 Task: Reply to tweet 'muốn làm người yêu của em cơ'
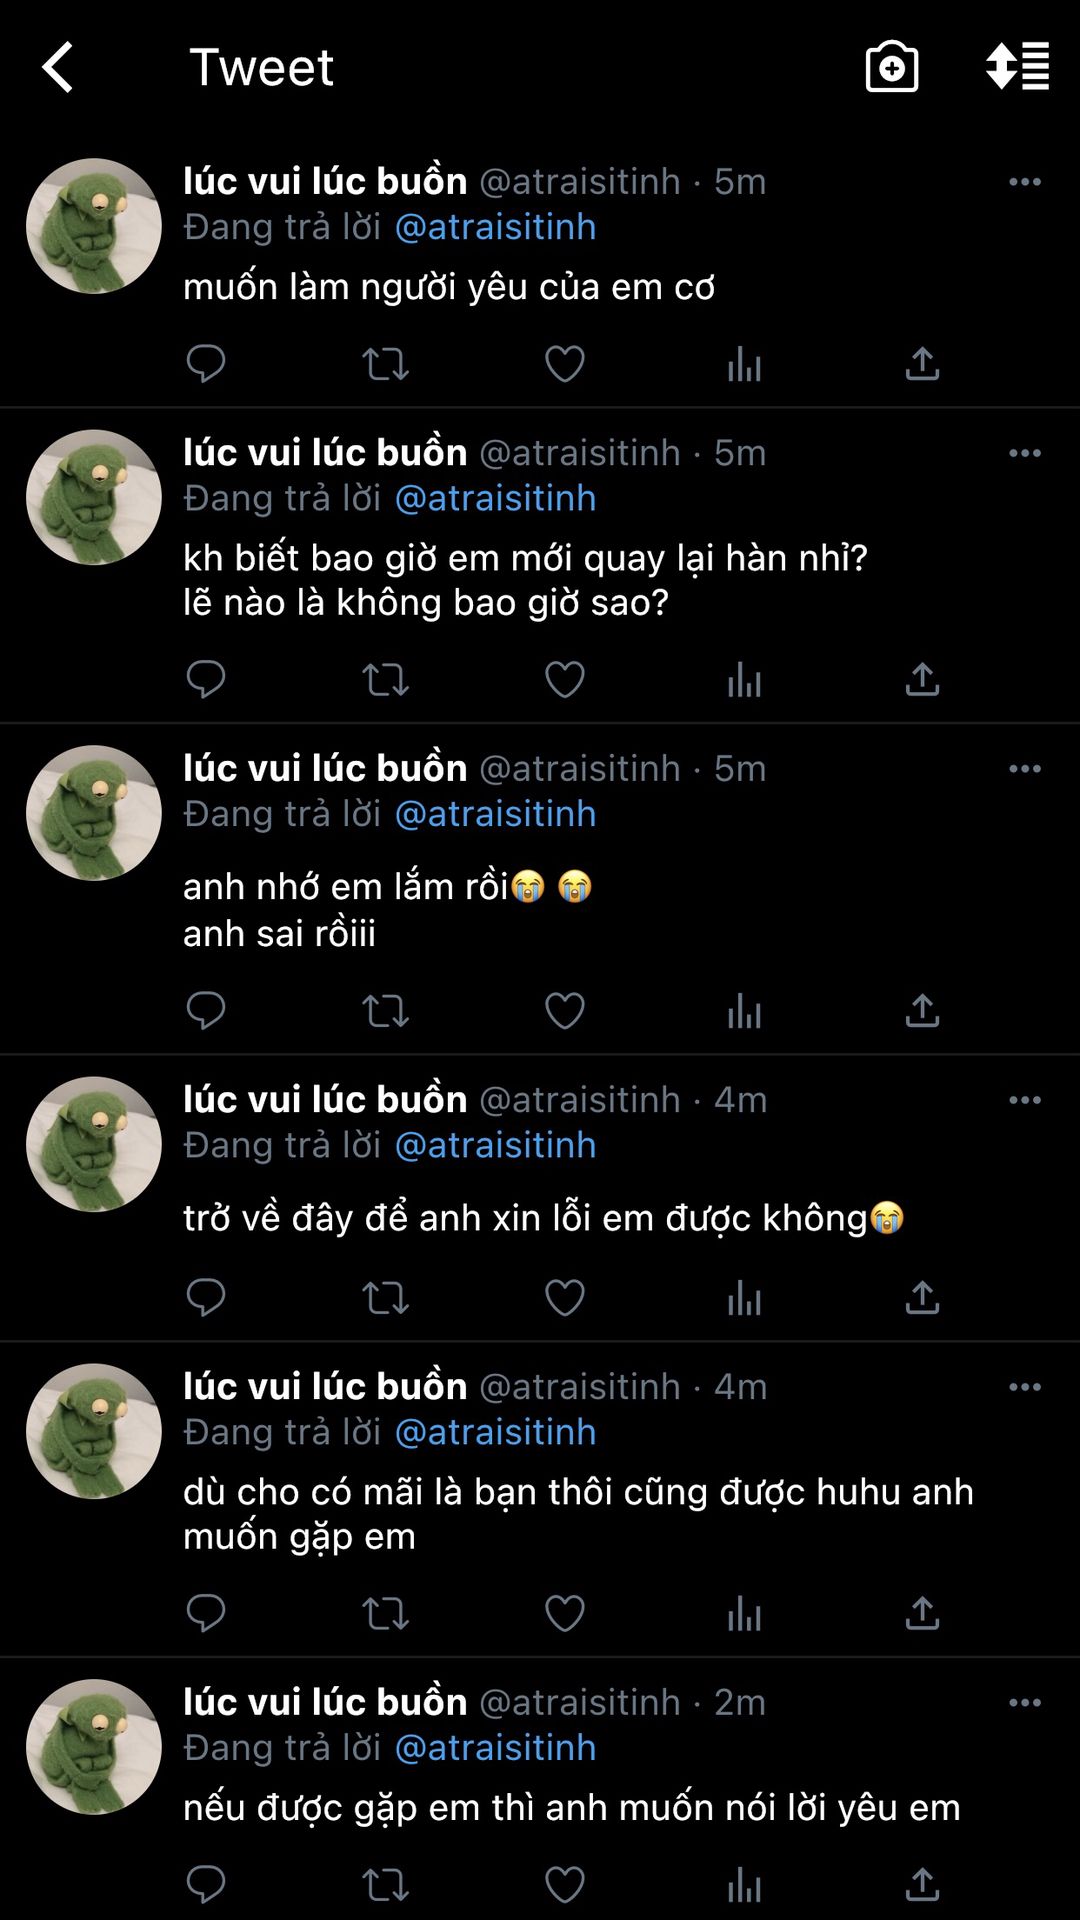pyautogui.click(x=206, y=364)
